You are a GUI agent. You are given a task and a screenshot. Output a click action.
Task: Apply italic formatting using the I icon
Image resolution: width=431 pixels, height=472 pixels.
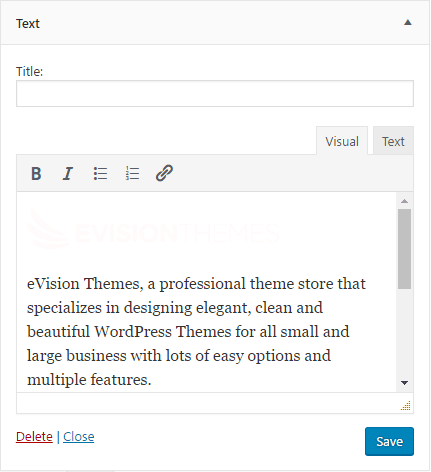[68, 173]
